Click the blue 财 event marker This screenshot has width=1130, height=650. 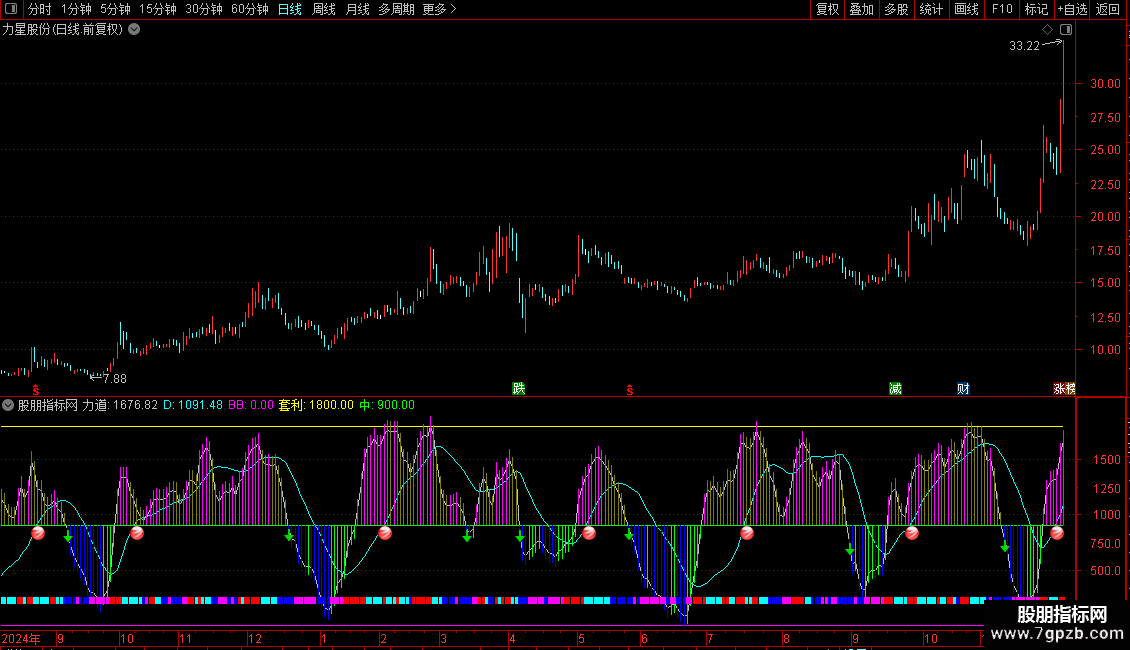(x=962, y=388)
